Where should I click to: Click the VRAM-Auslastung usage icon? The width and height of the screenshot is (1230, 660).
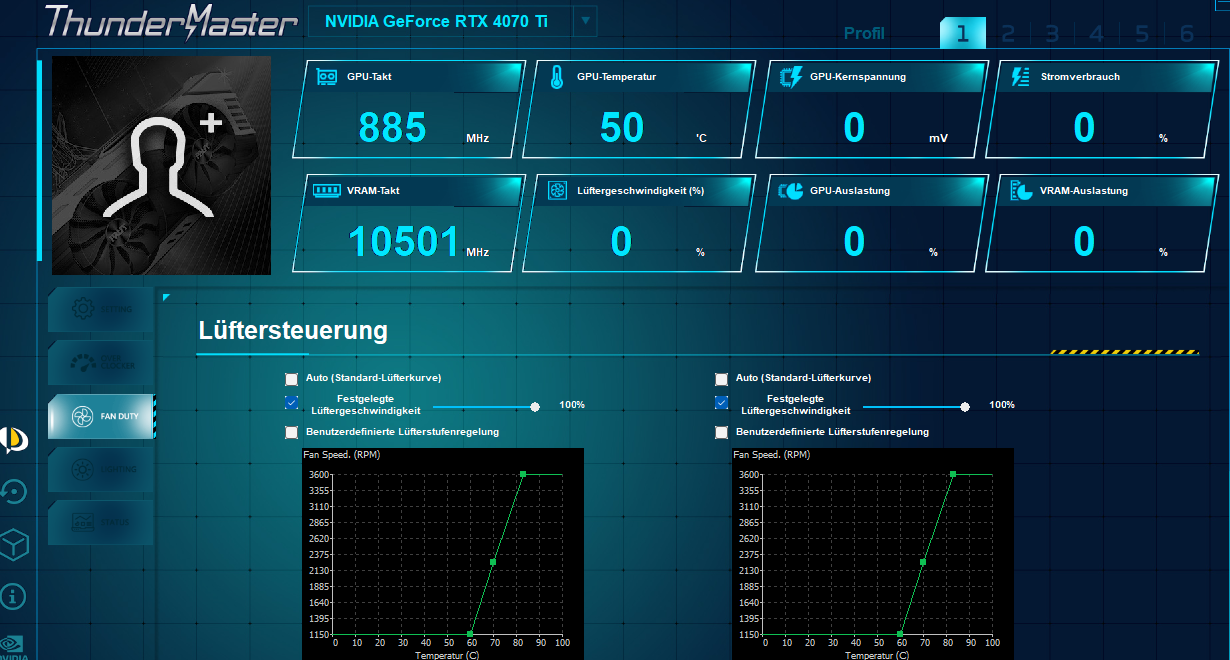click(1021, 191)
